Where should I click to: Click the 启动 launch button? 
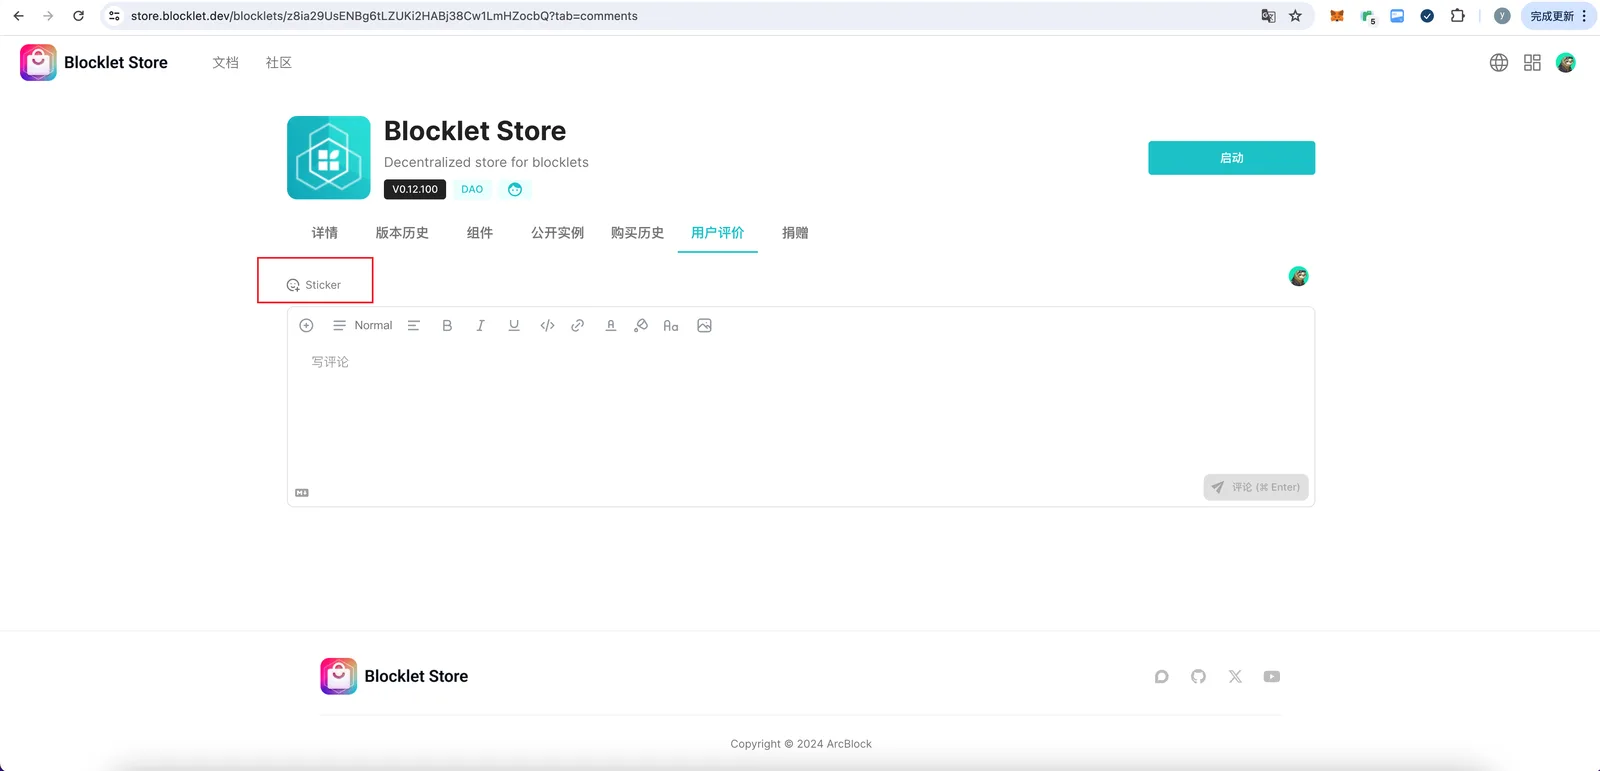tap(1231, 158)
